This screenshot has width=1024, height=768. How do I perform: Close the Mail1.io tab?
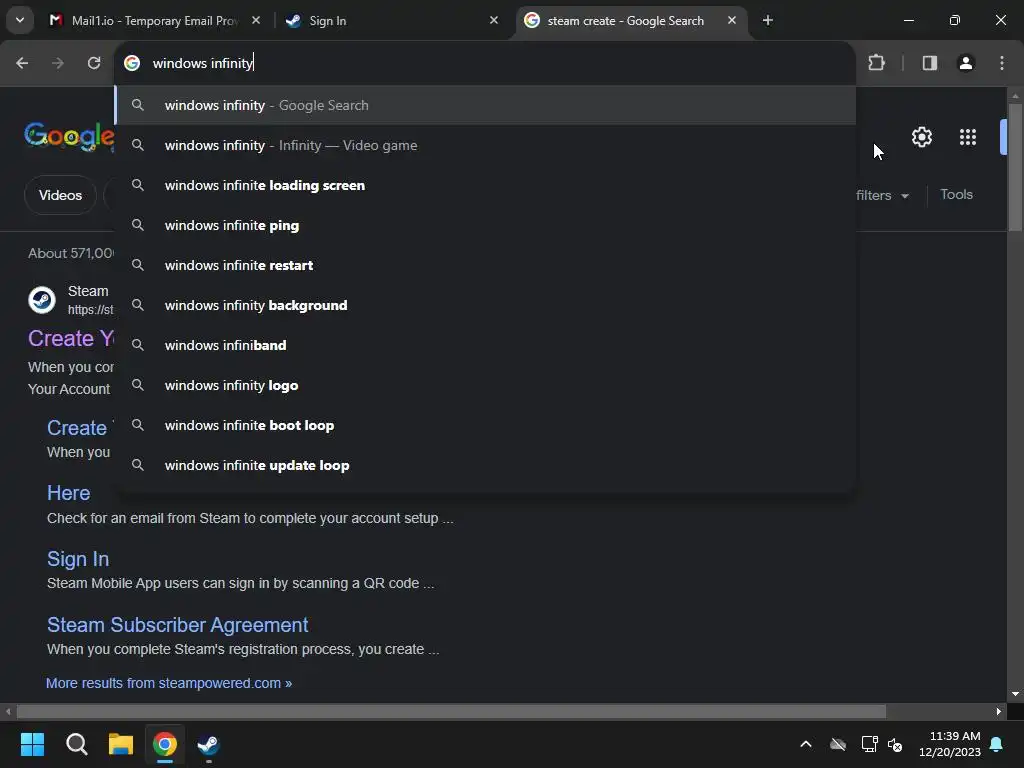coord(256,20)
